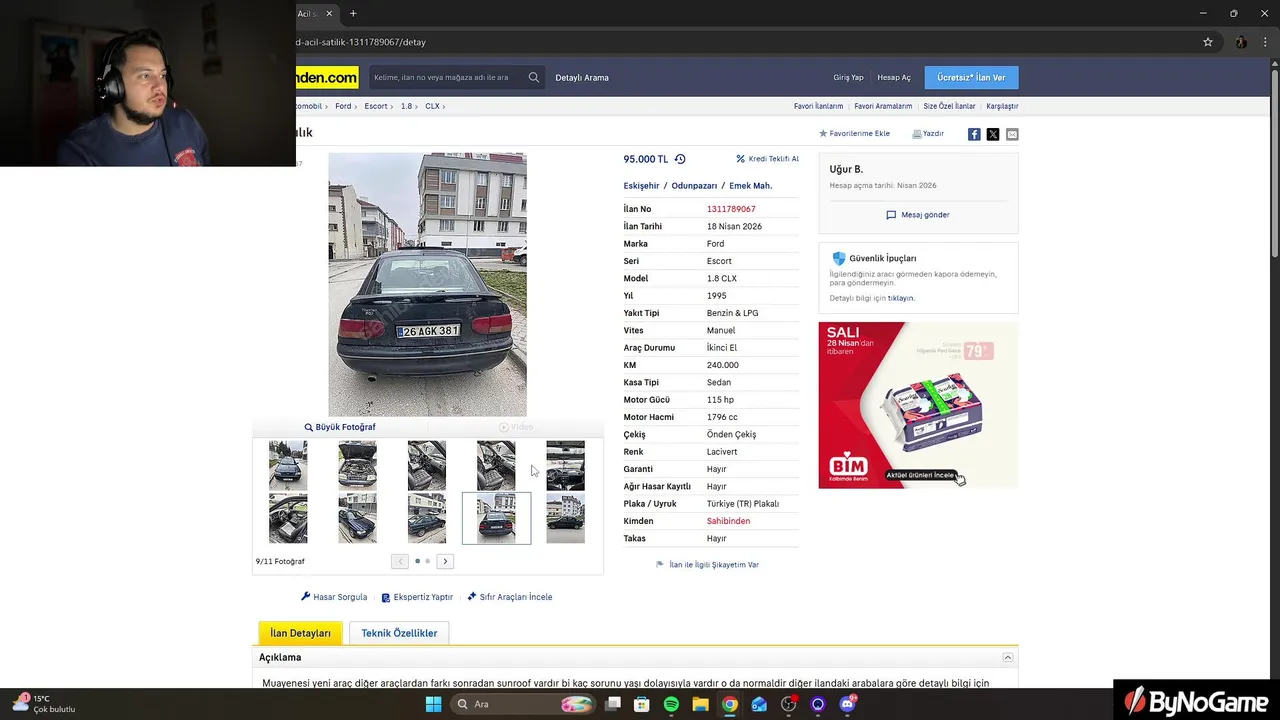This screenshot has height=720, width=1280.
Task: Click taskbar Ara search box
Action: [523, 704]
